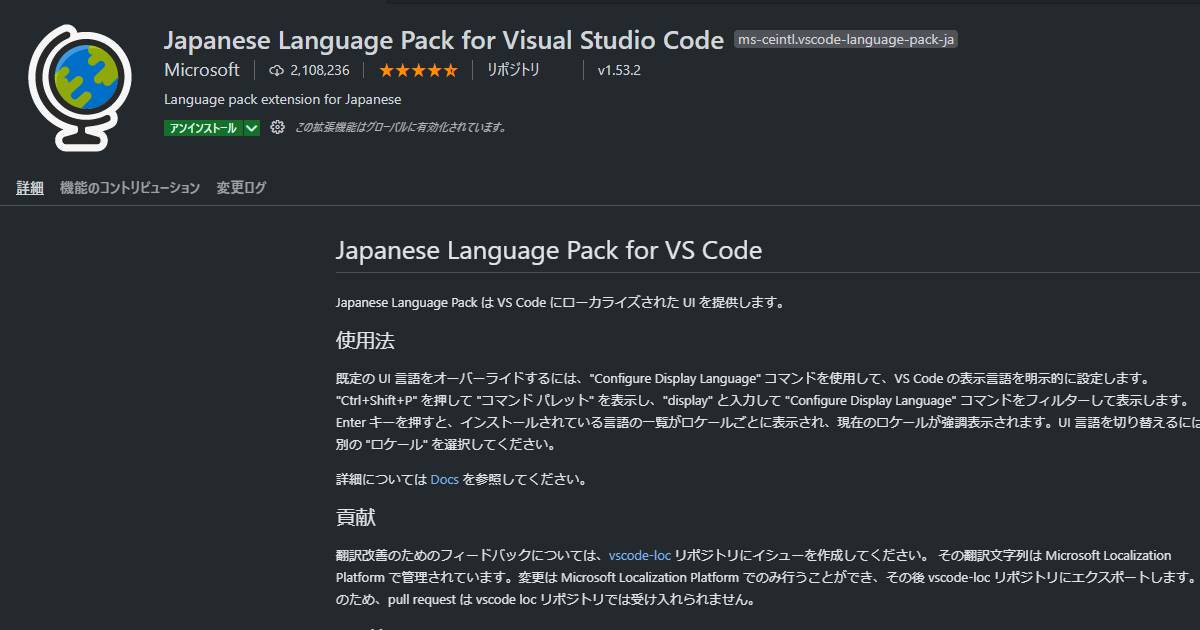
Task: Click the 使用法 heading
Action: 365,340
